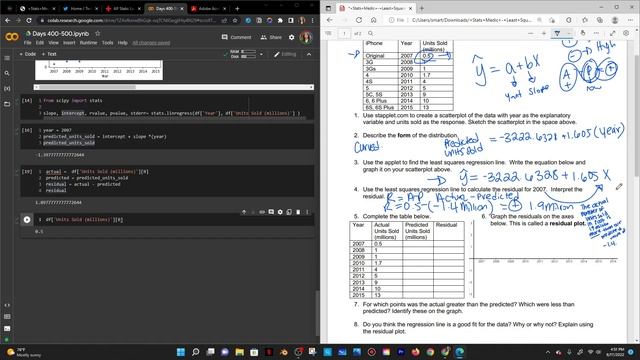Open the command palette icon in Colab sidebar
Image resolution: width=640 pixels, height=360 pixels.
click(7, 317)
